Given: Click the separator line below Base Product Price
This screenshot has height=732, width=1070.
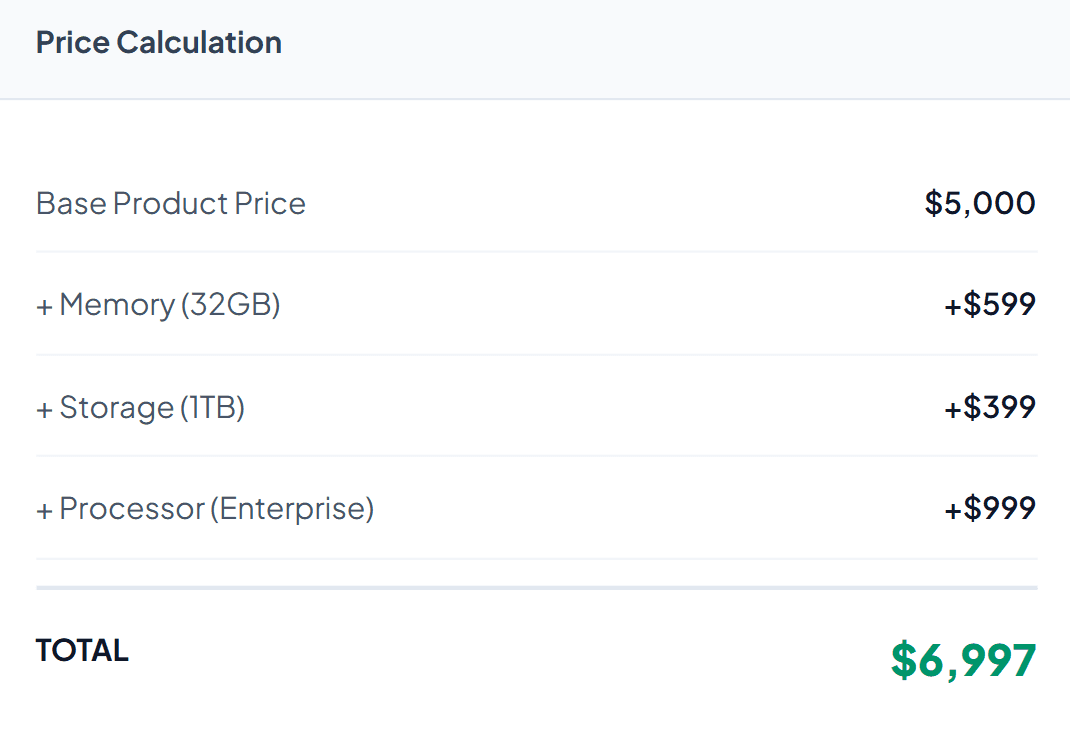Looking at the screenshot, I should coord(536,252).
